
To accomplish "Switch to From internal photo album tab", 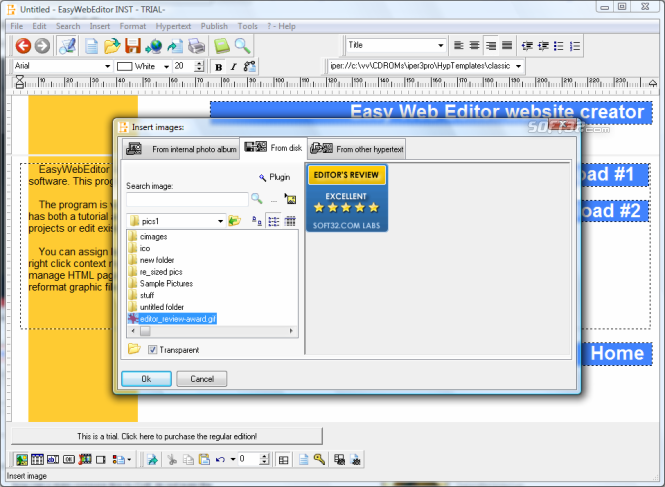I will 181,149.
